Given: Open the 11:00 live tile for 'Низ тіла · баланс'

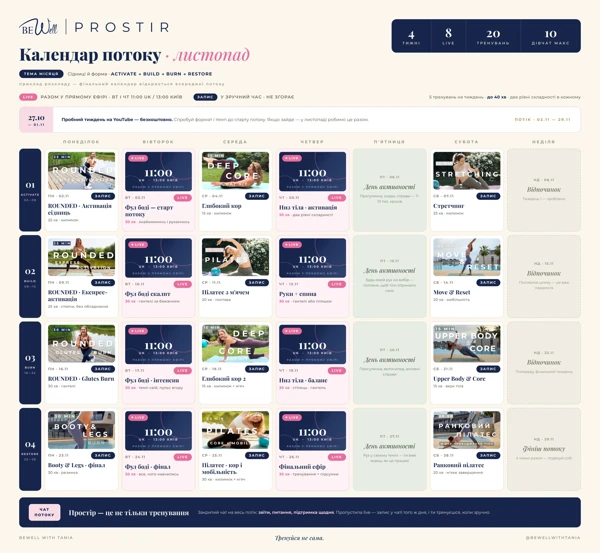Looking at the screenshot, I should click(312, 344).
